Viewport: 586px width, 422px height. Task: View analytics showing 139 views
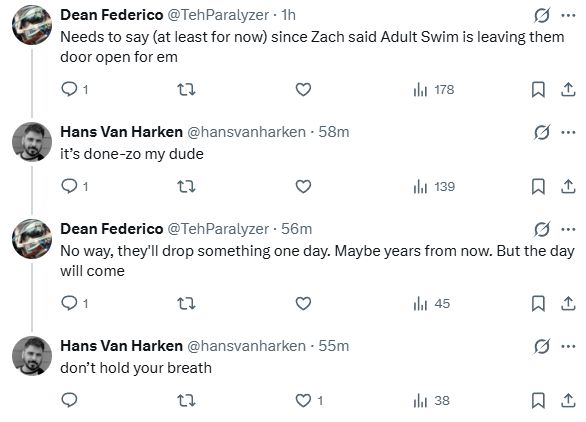[x=434, y=187]
